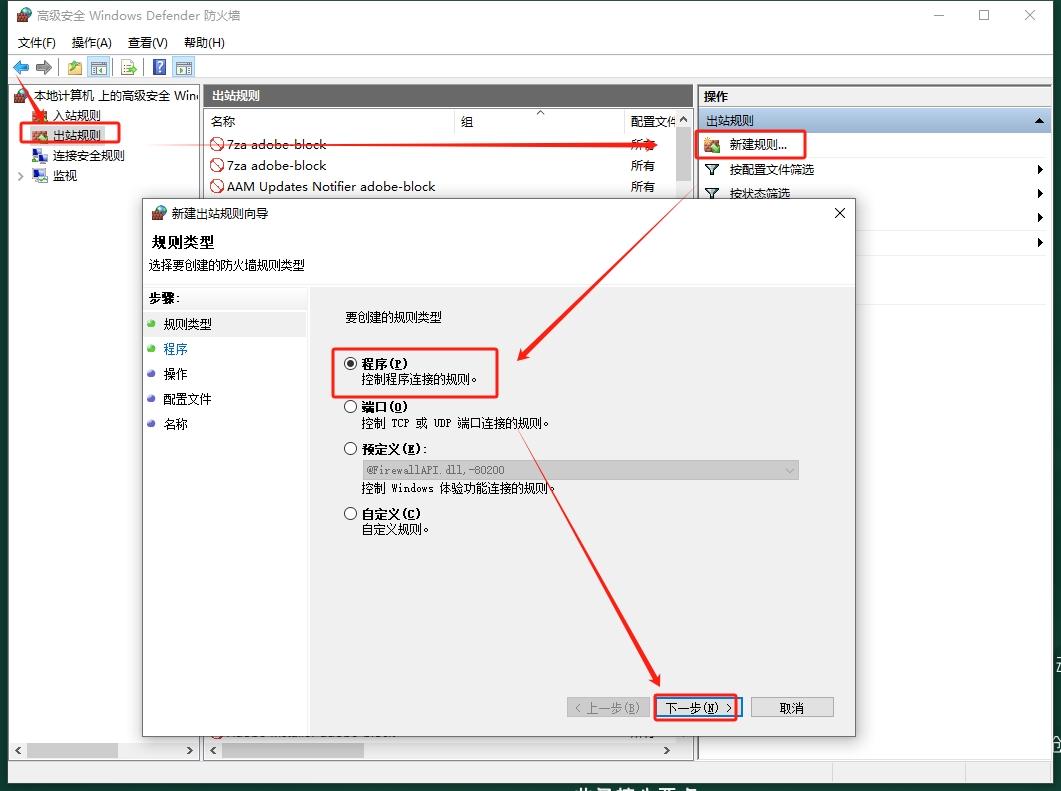This screenshot has height=791, width=1061.
Task: Open the 操作(A) menu
Action: pyautogui.click(x=91, y=43)
